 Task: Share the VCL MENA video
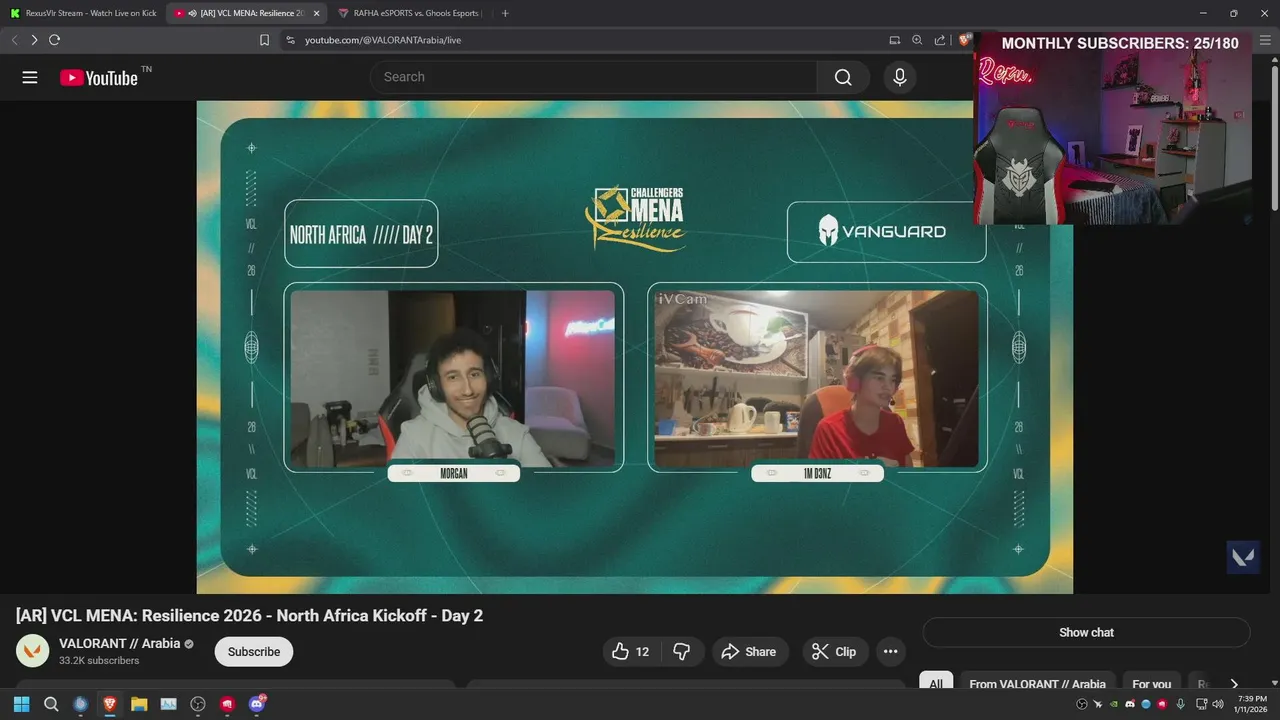749,652
